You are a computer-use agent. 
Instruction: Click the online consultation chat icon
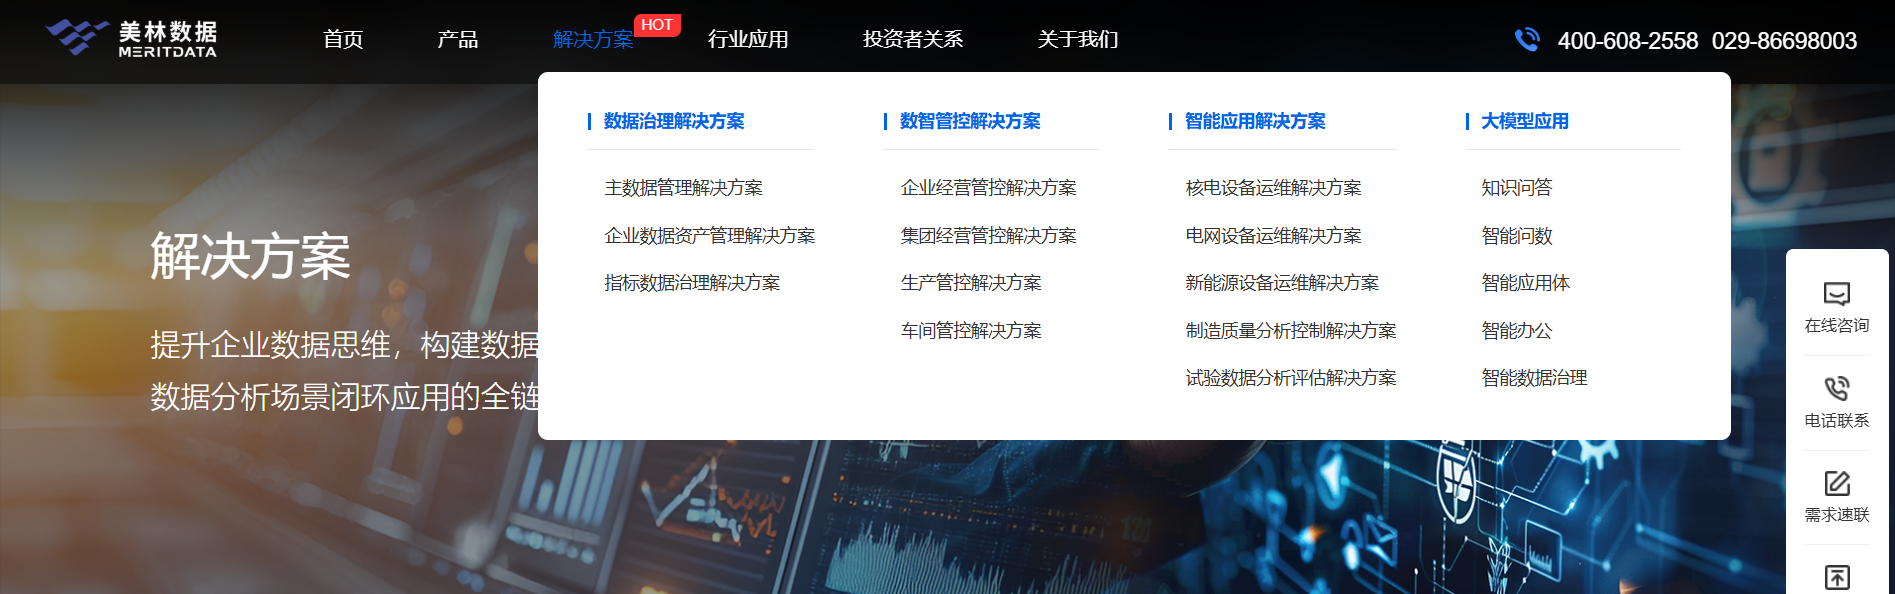tap(1836, 294)
